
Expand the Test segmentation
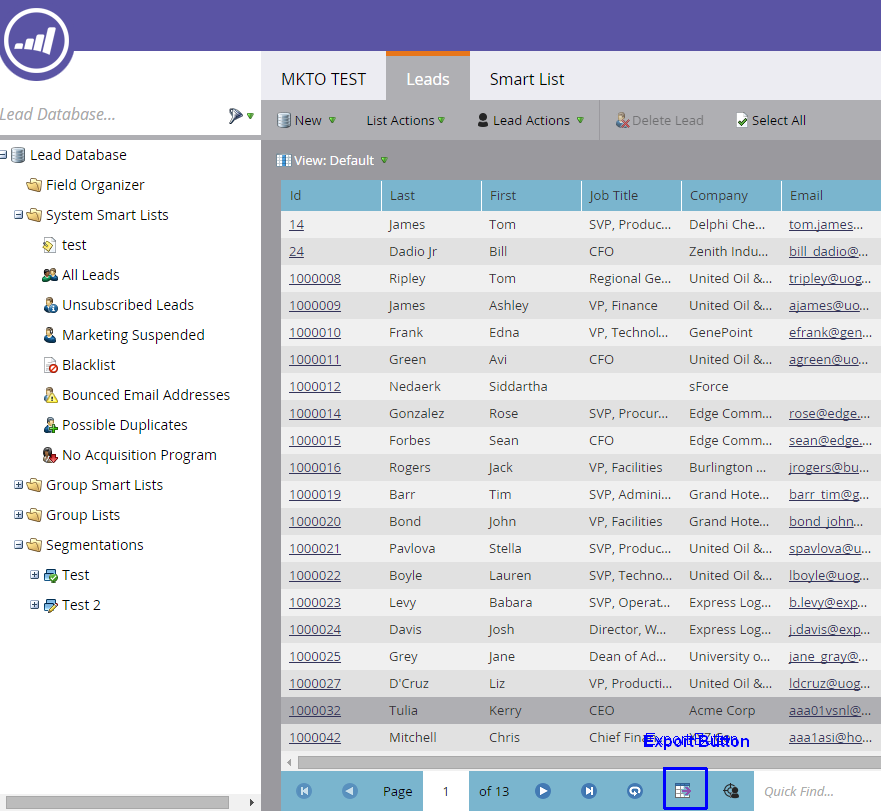(x=34, y=574)
